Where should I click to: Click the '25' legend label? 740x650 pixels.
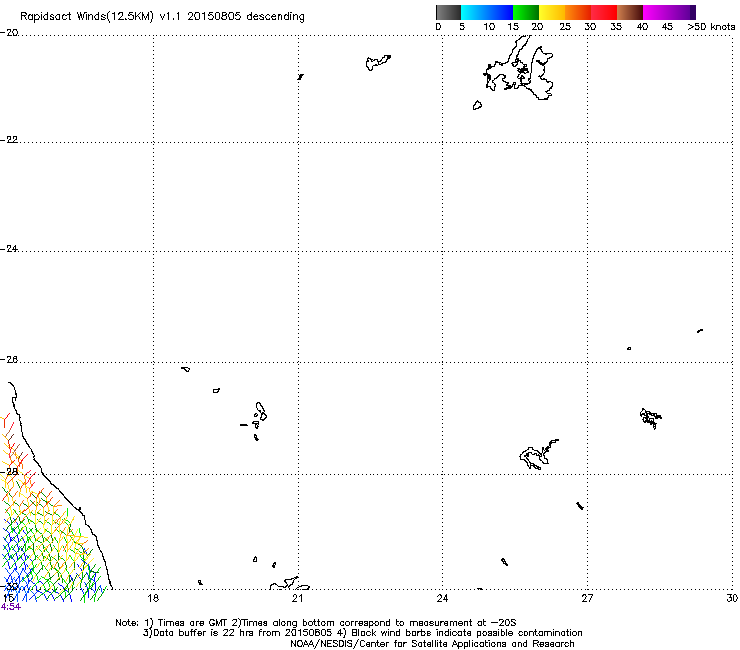pos(565,27)
